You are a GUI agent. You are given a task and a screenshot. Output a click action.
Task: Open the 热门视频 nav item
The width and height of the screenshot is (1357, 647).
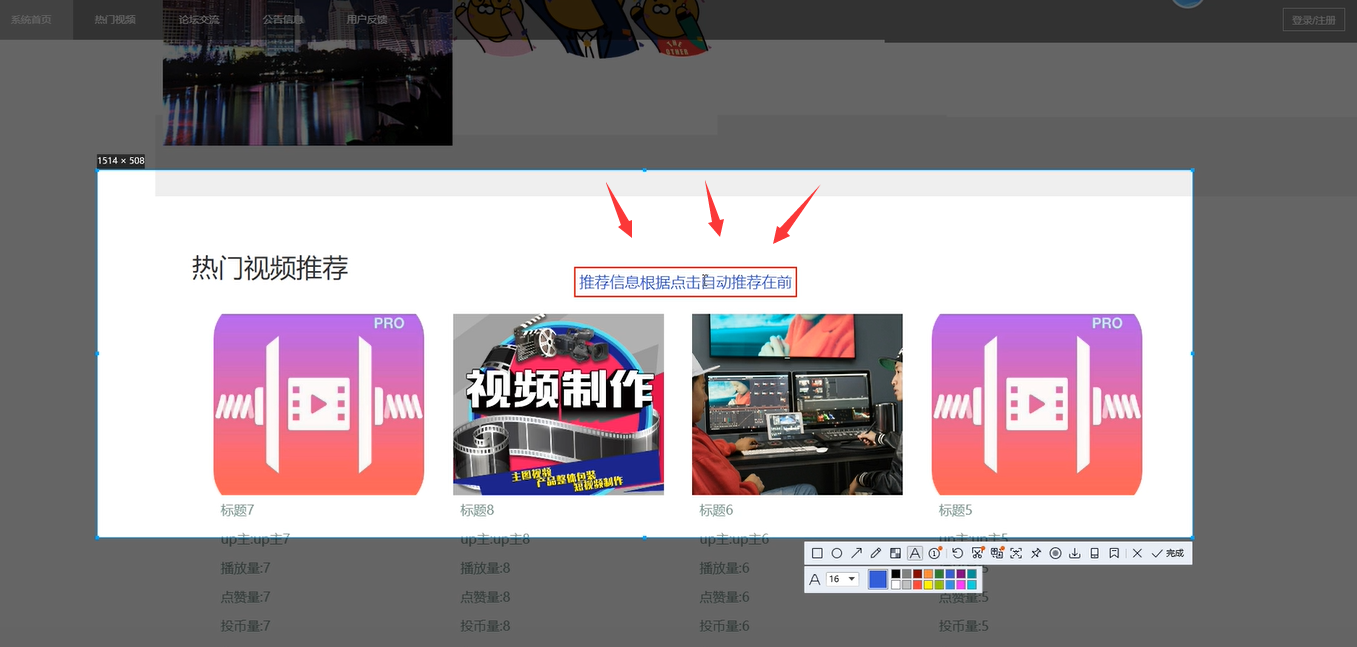[115, 19]
